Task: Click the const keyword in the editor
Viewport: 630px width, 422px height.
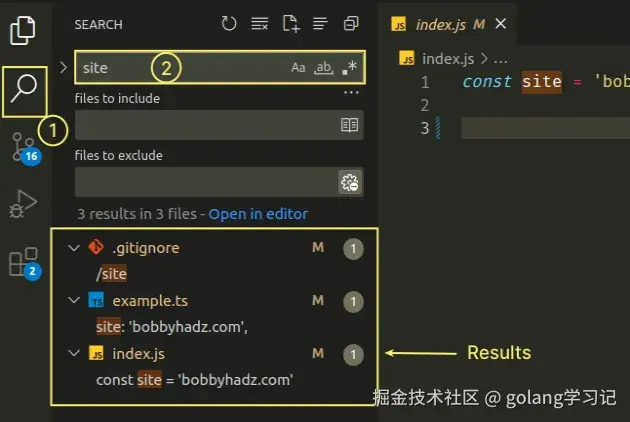Action: click(x=487, y=82)
